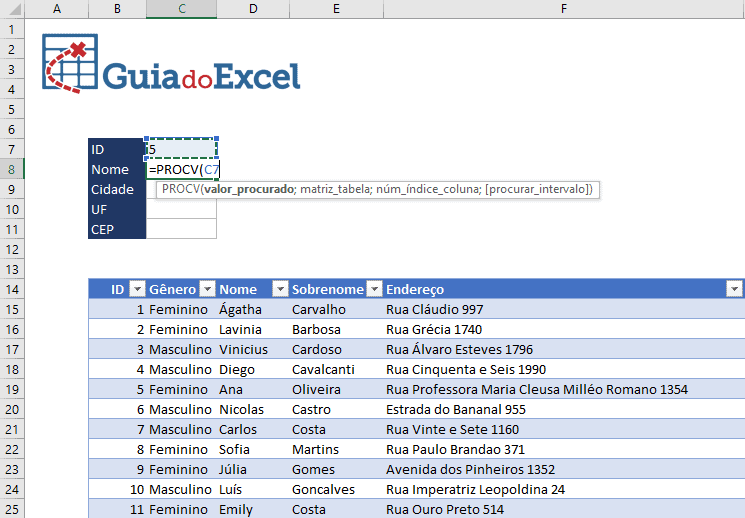Click the Emily name cell
Screen dimensions: 745x518
pyautogui.click(x=253, y=509)
